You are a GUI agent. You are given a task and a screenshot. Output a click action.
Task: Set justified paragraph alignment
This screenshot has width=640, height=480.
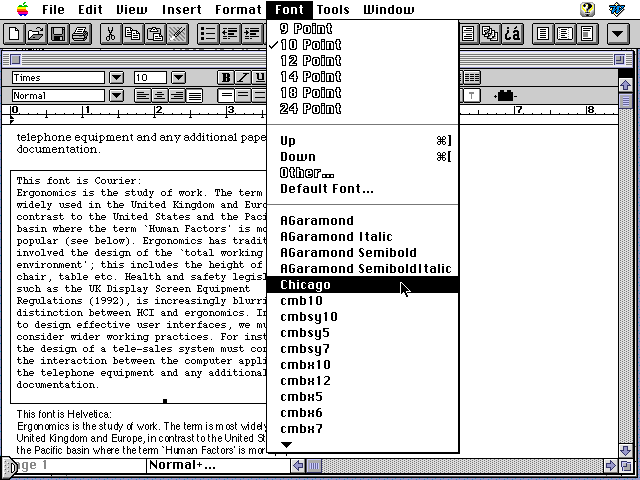194,96
